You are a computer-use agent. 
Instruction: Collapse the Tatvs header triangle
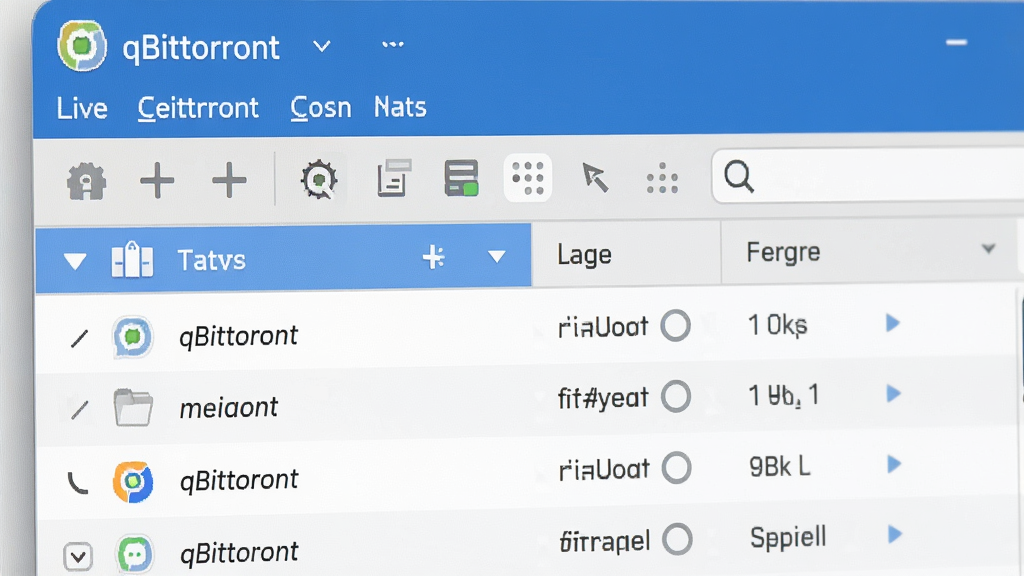click(75, 261)
